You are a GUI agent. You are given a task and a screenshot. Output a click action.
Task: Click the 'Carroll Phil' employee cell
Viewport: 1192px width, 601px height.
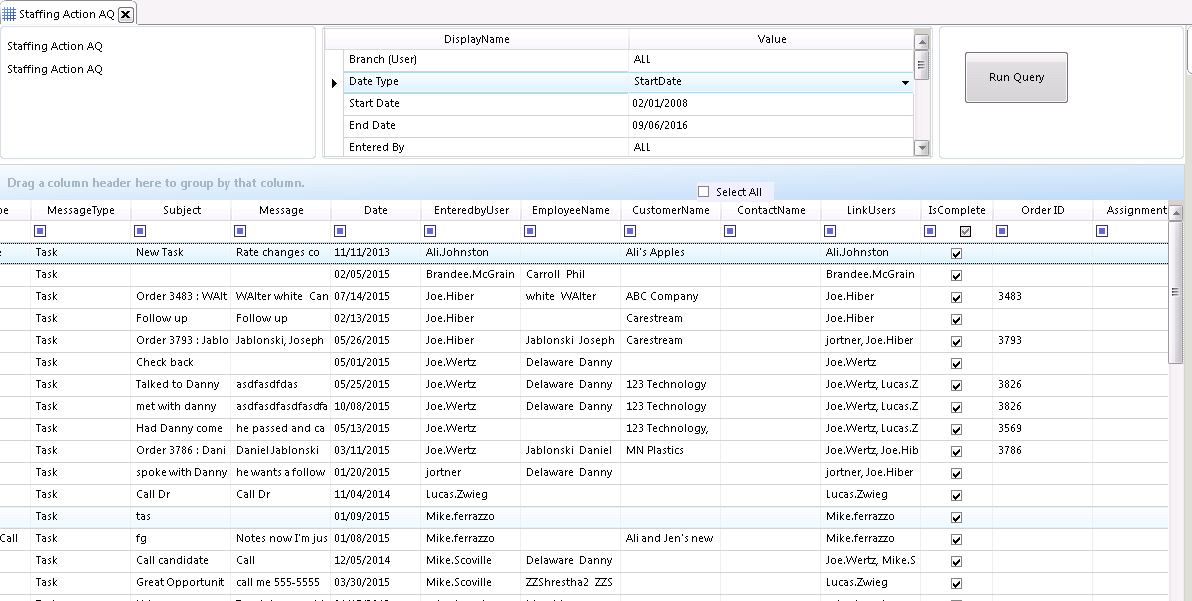[570, 275]
